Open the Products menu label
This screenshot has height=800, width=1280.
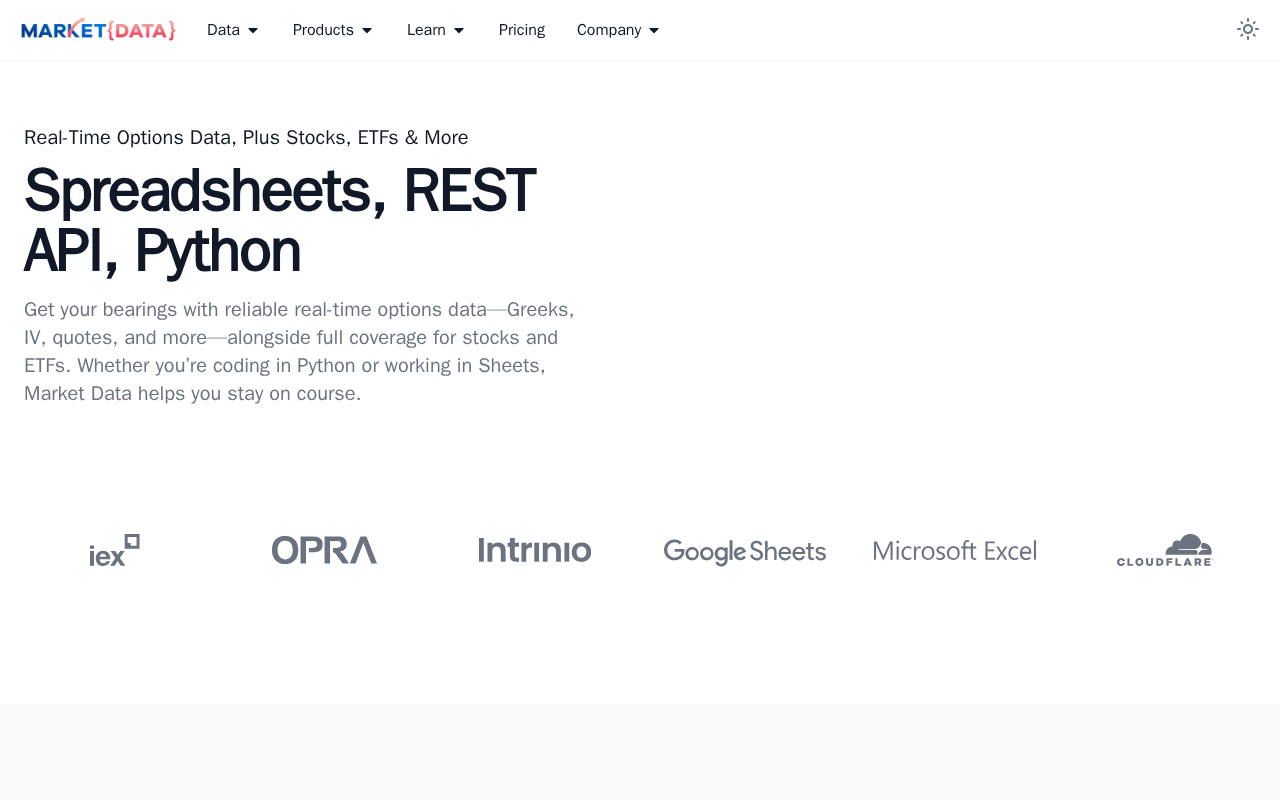(x=323, y=30)
